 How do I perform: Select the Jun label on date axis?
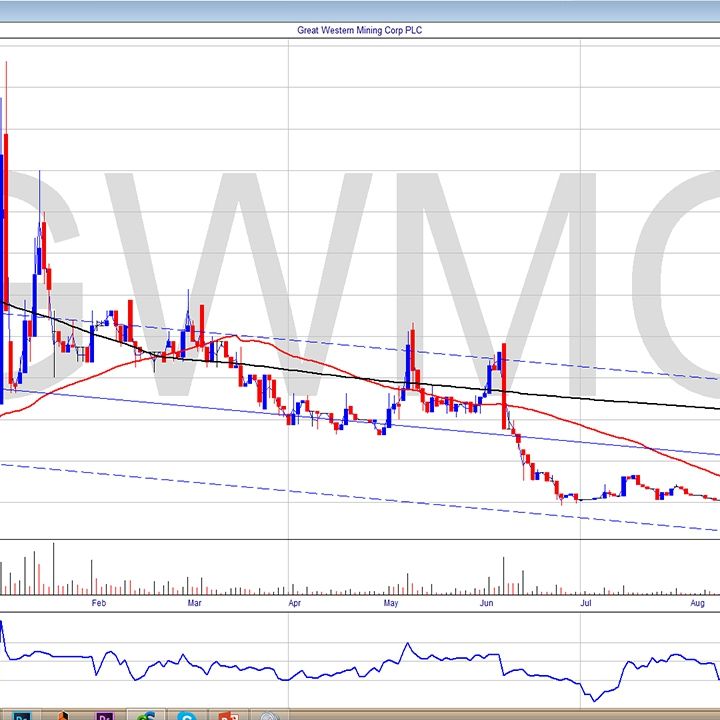(487, 603)
